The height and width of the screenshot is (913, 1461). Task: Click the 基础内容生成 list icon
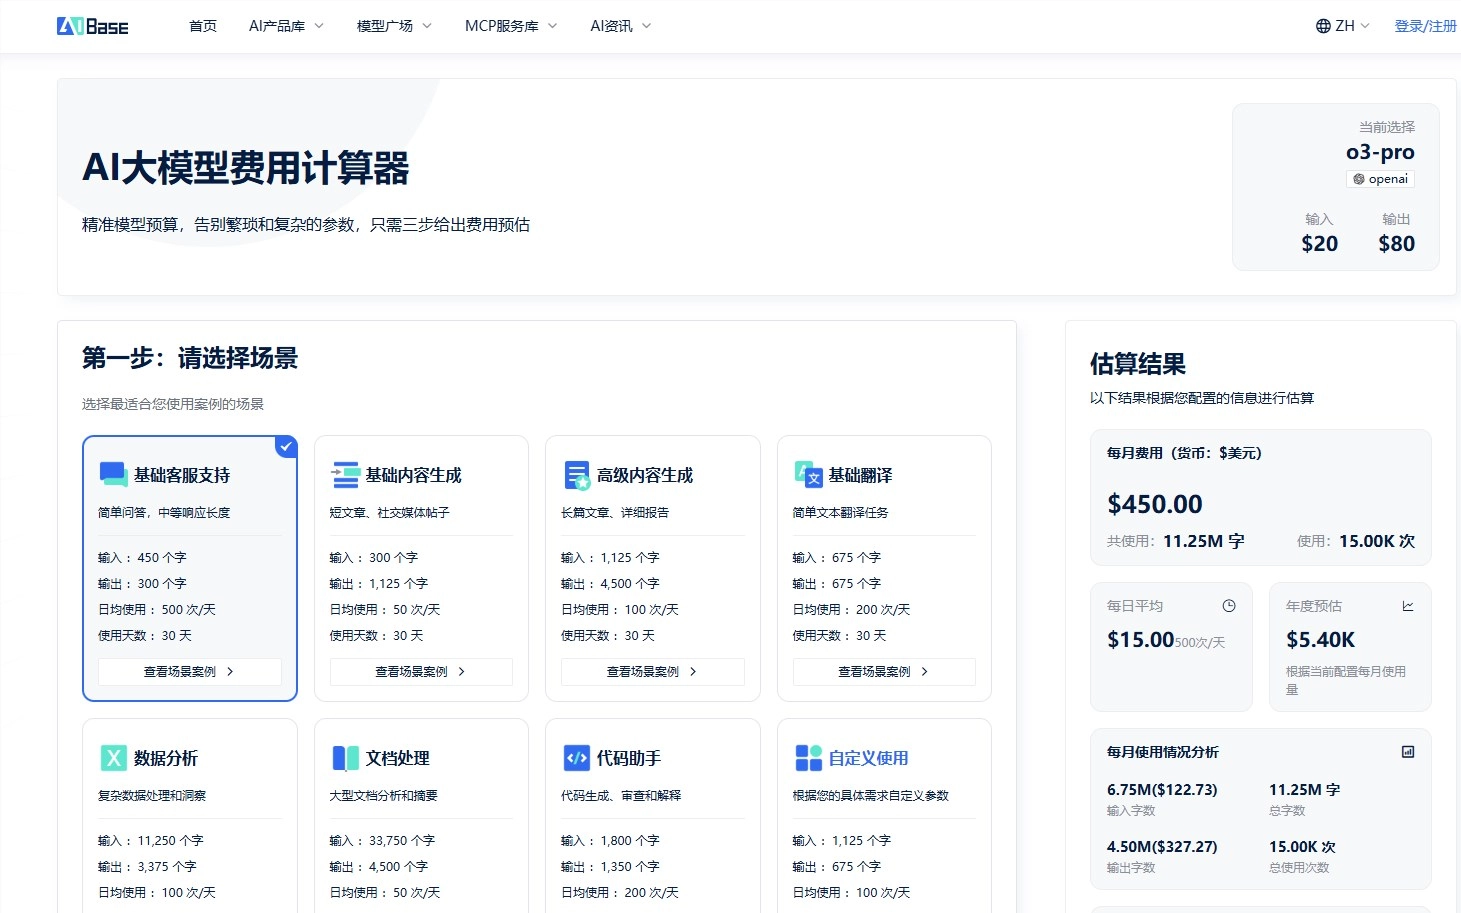pyautogui.click(x=345, y=475)
